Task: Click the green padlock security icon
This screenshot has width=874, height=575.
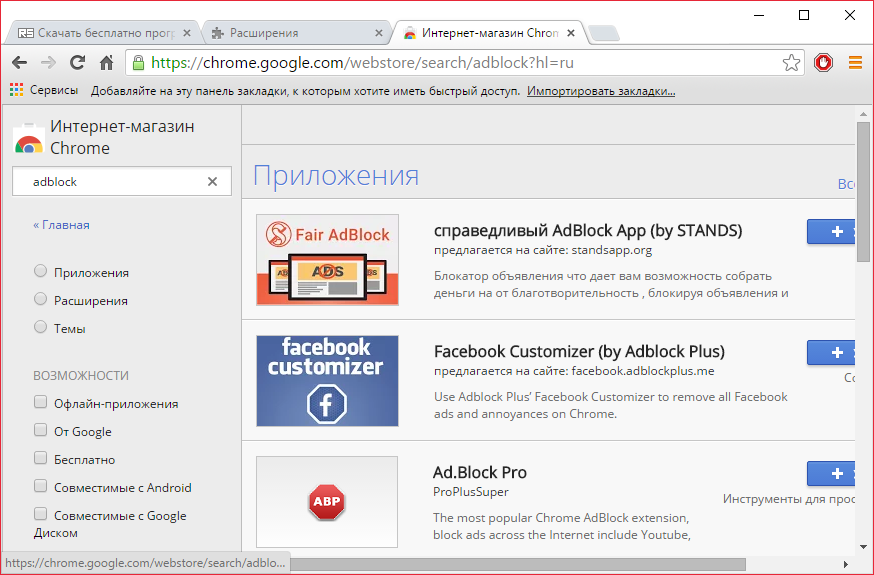Action: [138, 62]
